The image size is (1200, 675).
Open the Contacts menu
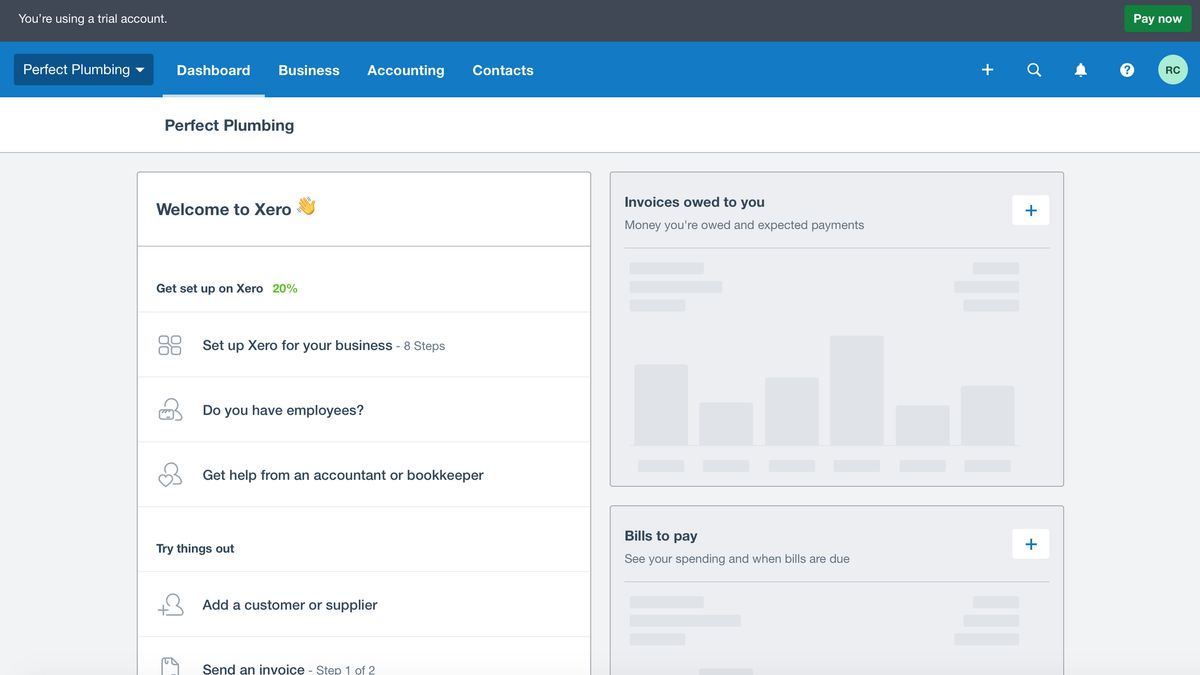[503, 69]
